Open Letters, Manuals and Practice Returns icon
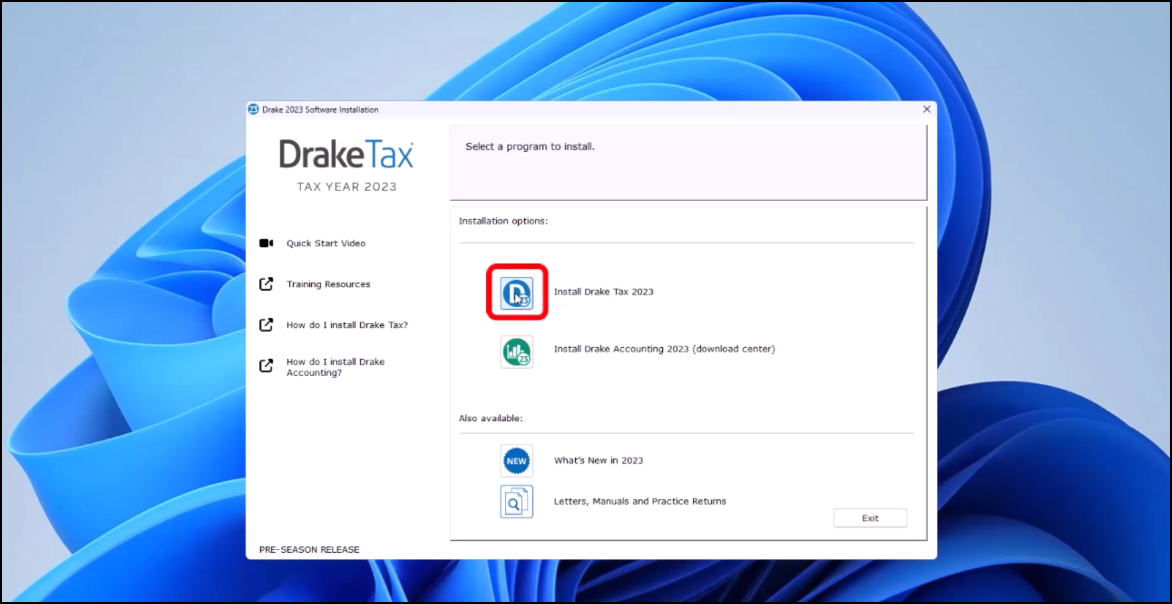Screen dimensions: 1172x604 click(x=516, y=502)
